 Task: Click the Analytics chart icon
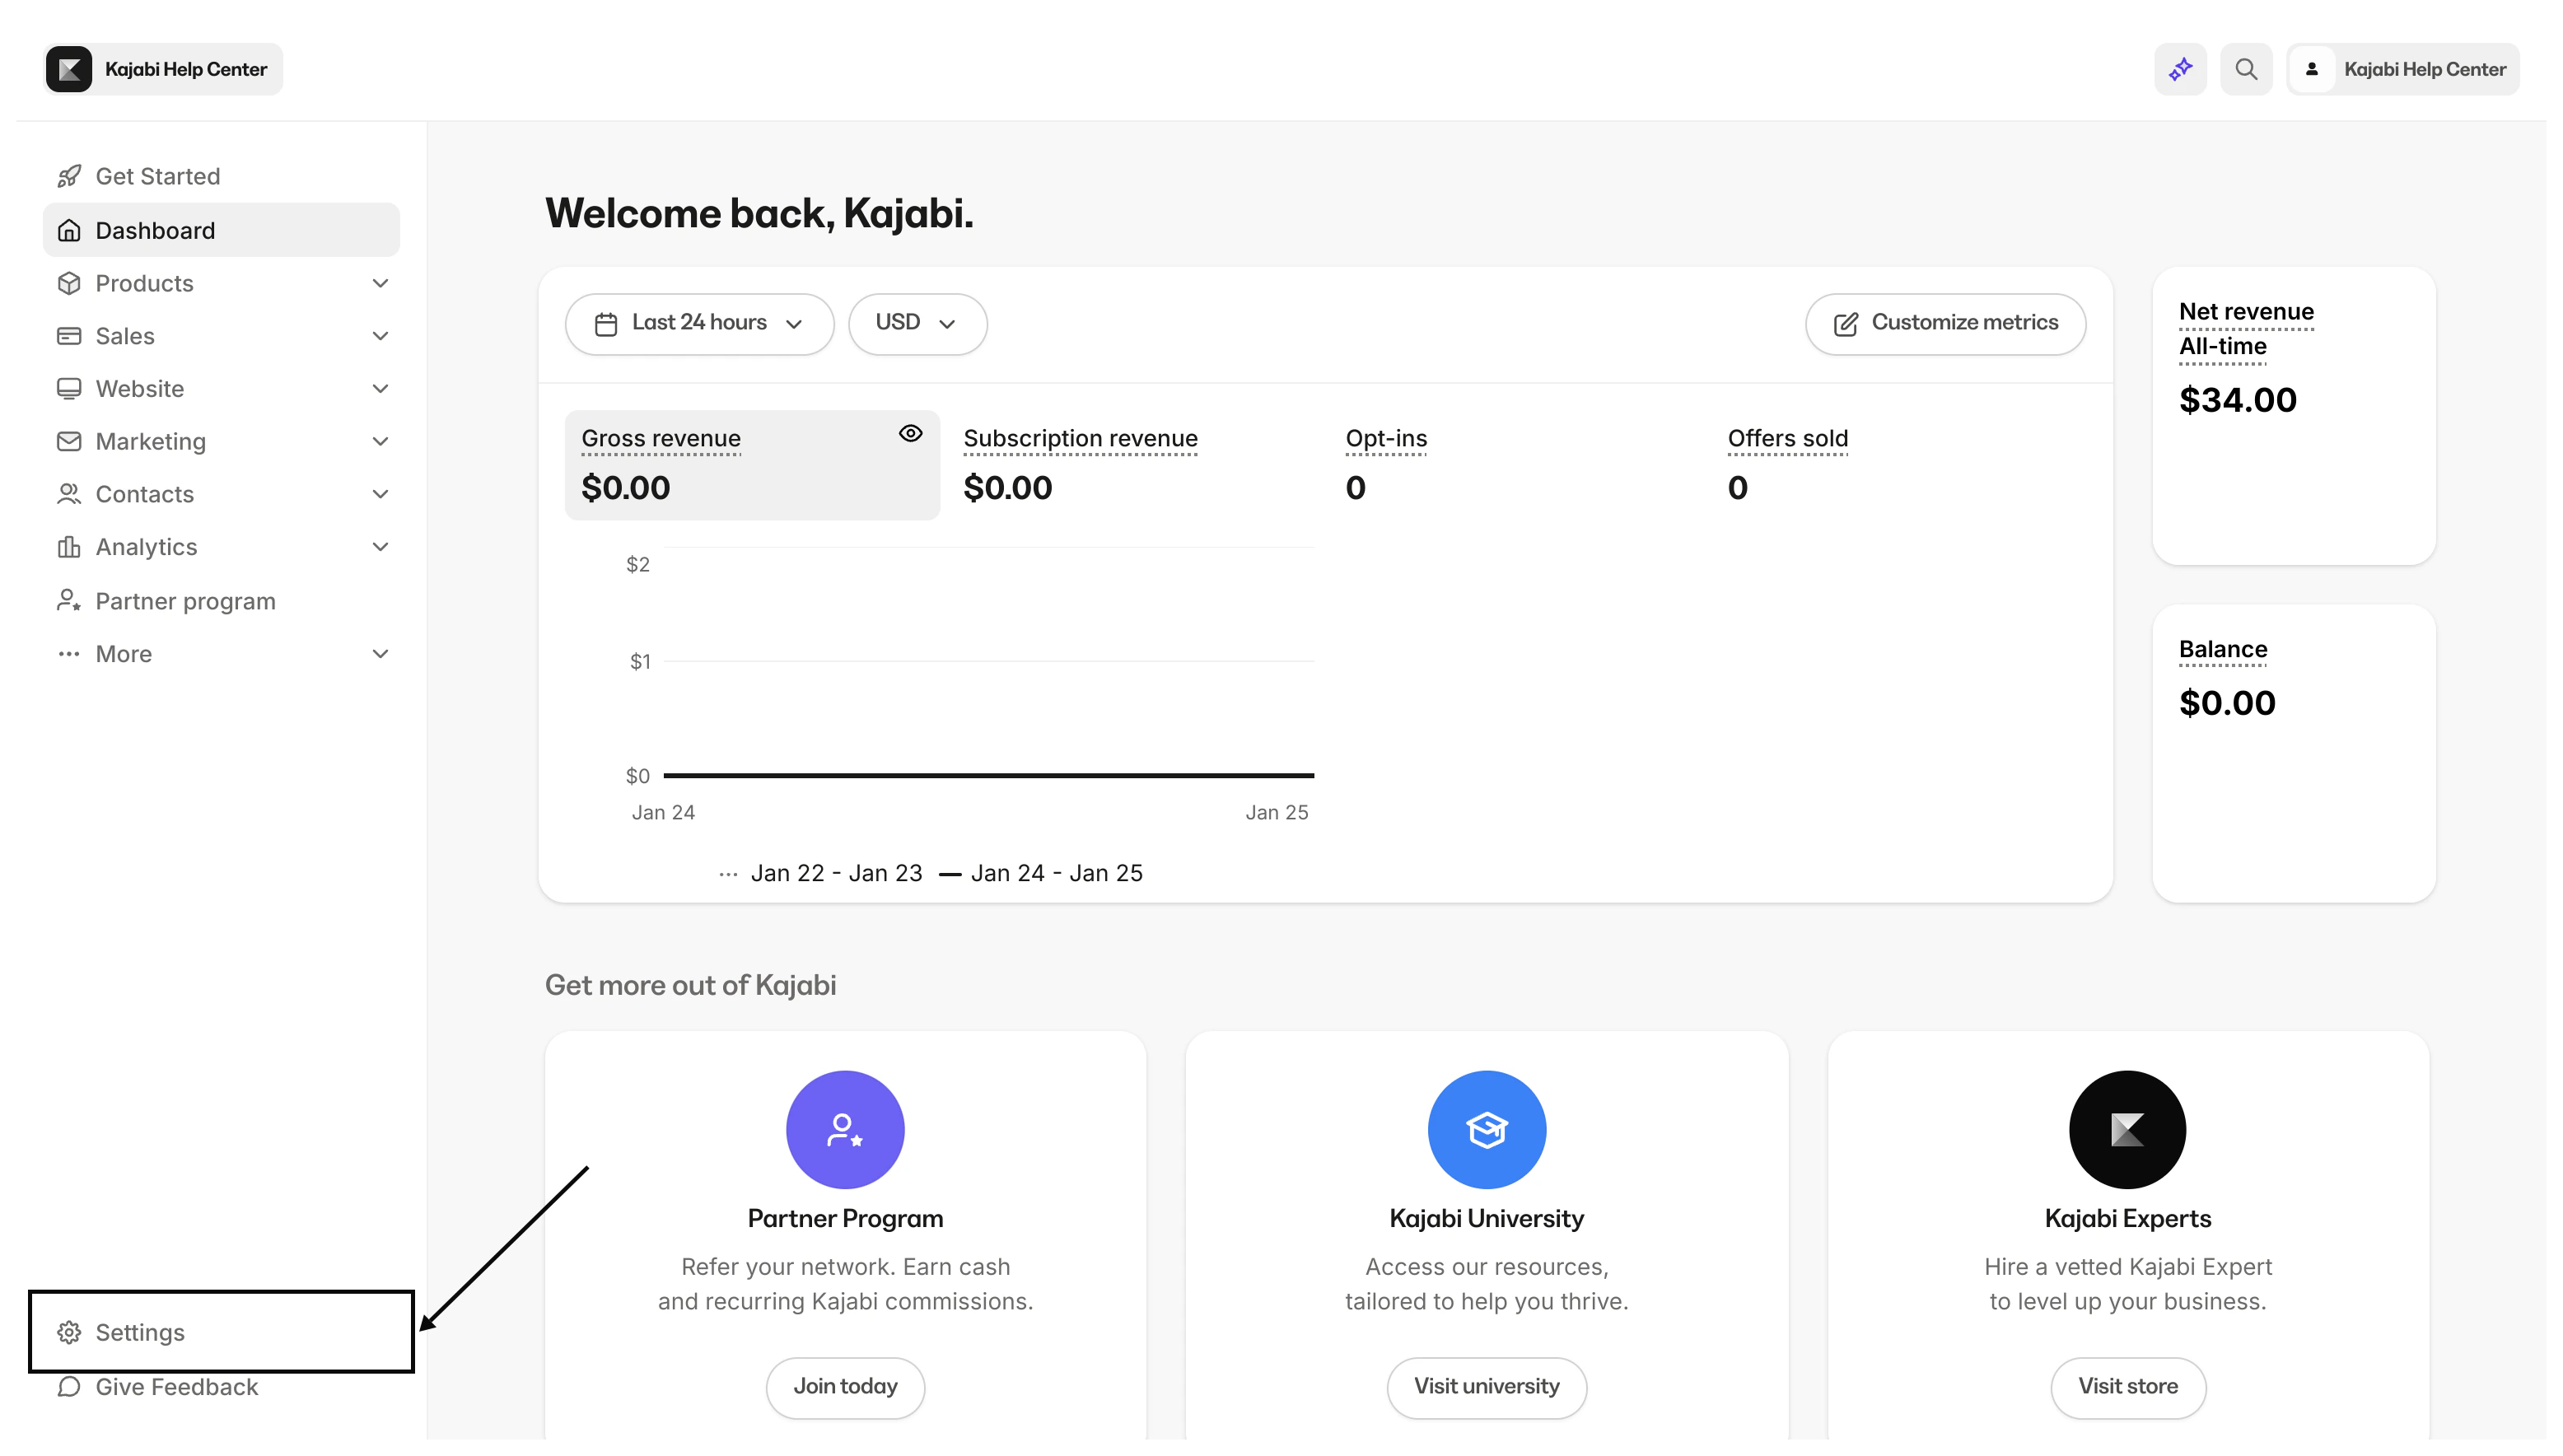[68, 546]
